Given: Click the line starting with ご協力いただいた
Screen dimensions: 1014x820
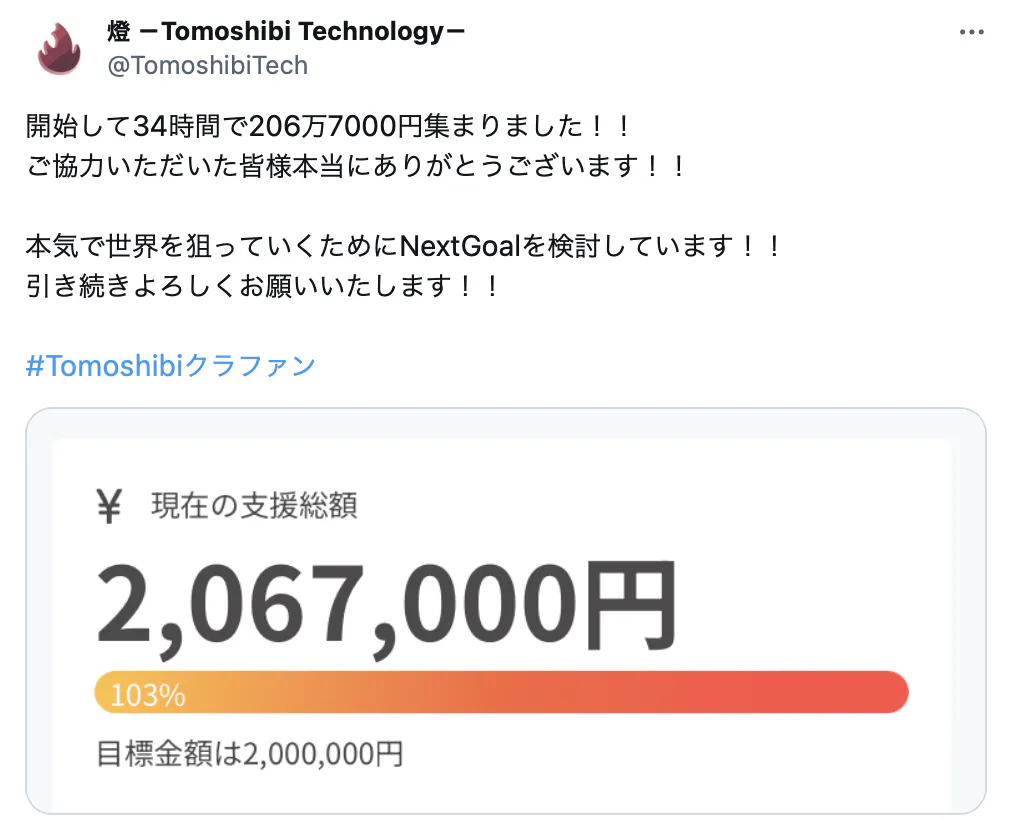Looking at the screenshot, I should (357, 165).
